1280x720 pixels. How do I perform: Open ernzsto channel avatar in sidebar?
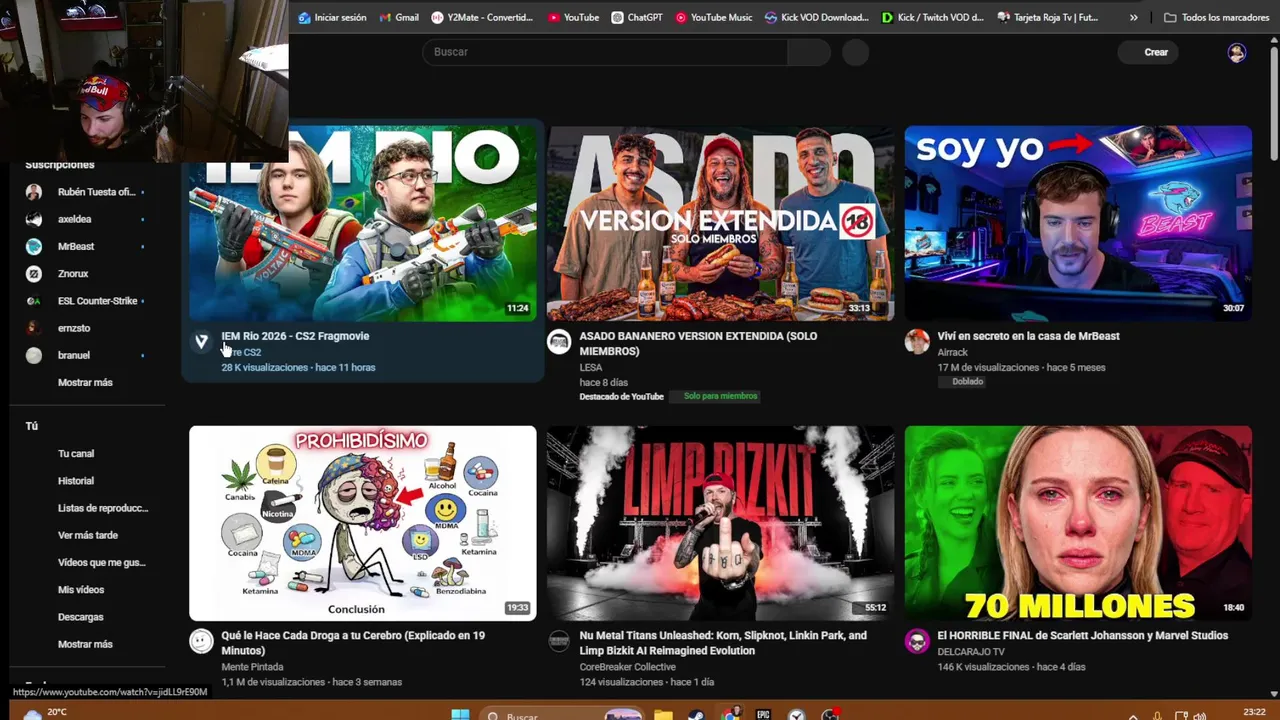[34, 328]
